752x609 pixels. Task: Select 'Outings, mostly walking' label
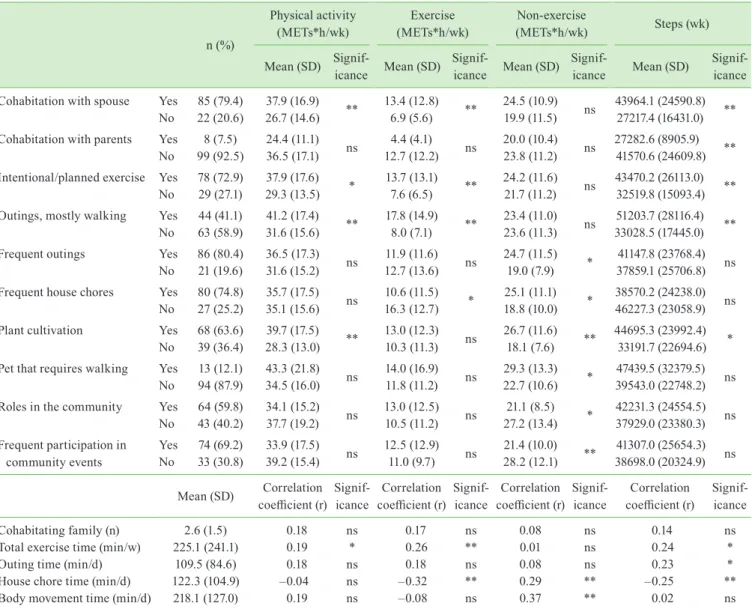click(x=63, y=216)
